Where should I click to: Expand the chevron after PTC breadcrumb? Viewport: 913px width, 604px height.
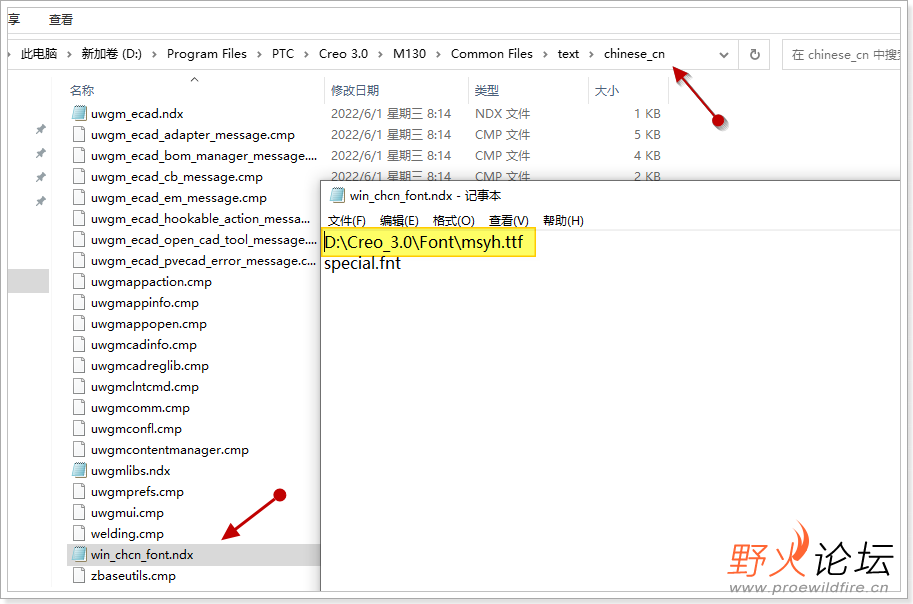pyautogui.click(x=306, y=54)
